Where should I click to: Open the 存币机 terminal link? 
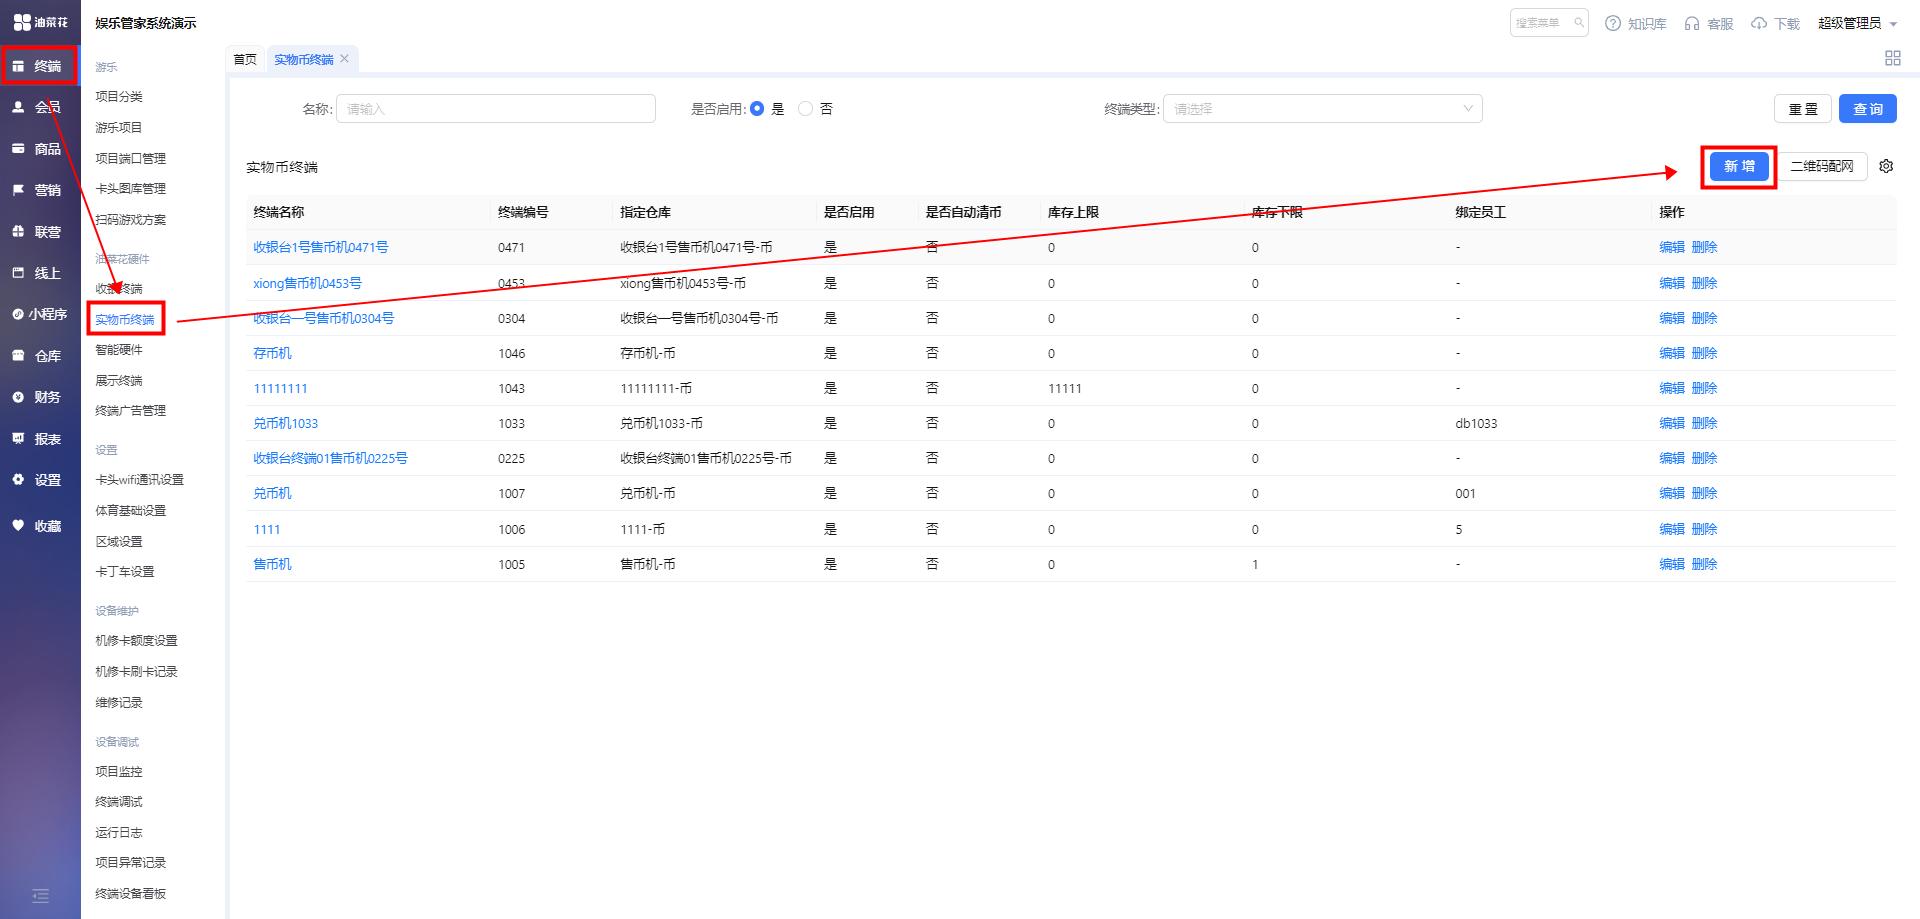point(272,353)
